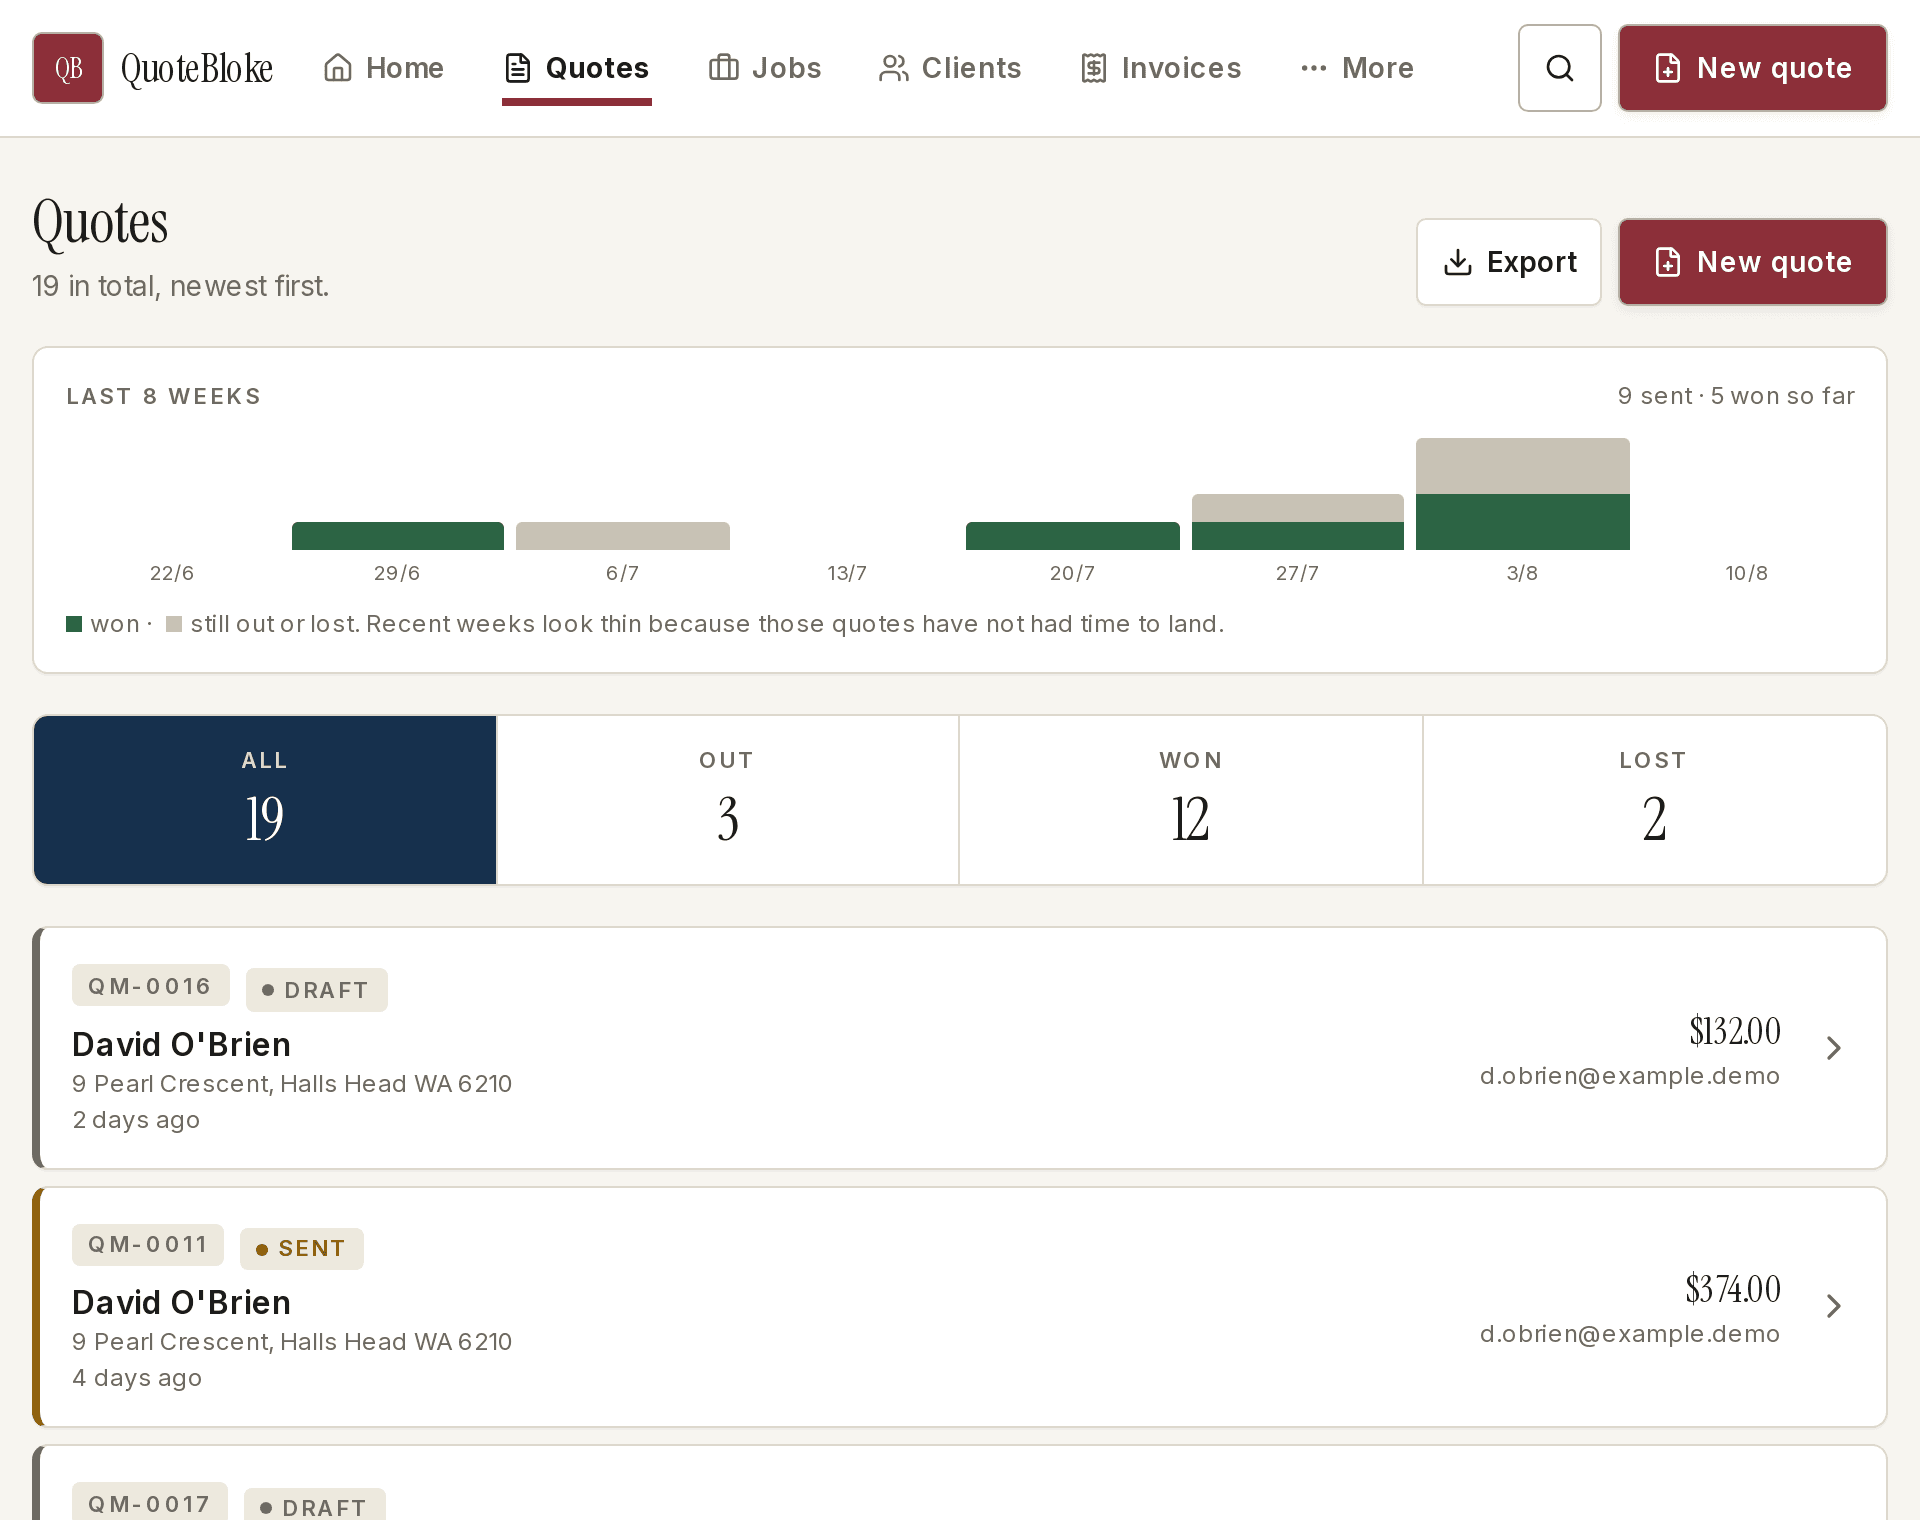Click the SENT status badge on QM-0011
Image resolution: width=1920 pixels, height=1520 pixels.
(302, 1248)
